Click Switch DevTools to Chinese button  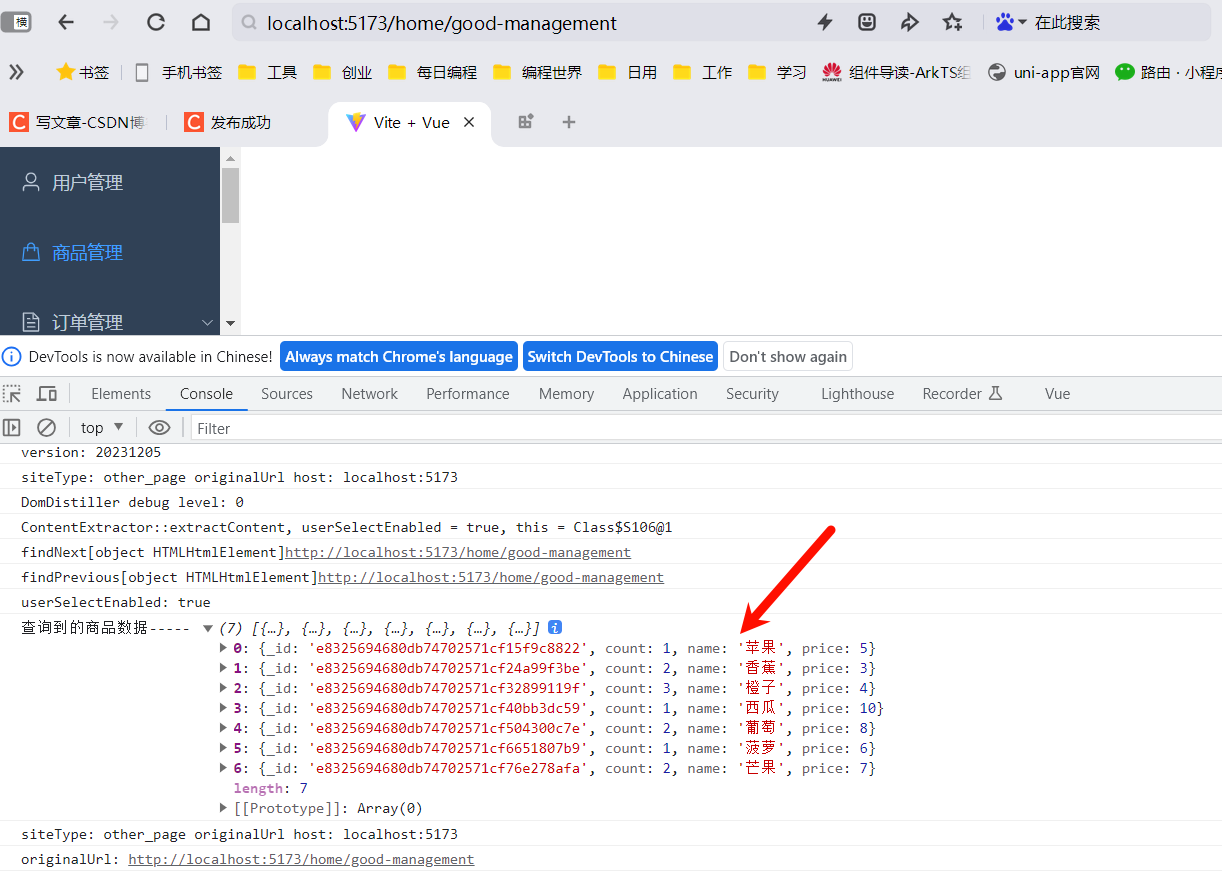[x=620, y=356]
